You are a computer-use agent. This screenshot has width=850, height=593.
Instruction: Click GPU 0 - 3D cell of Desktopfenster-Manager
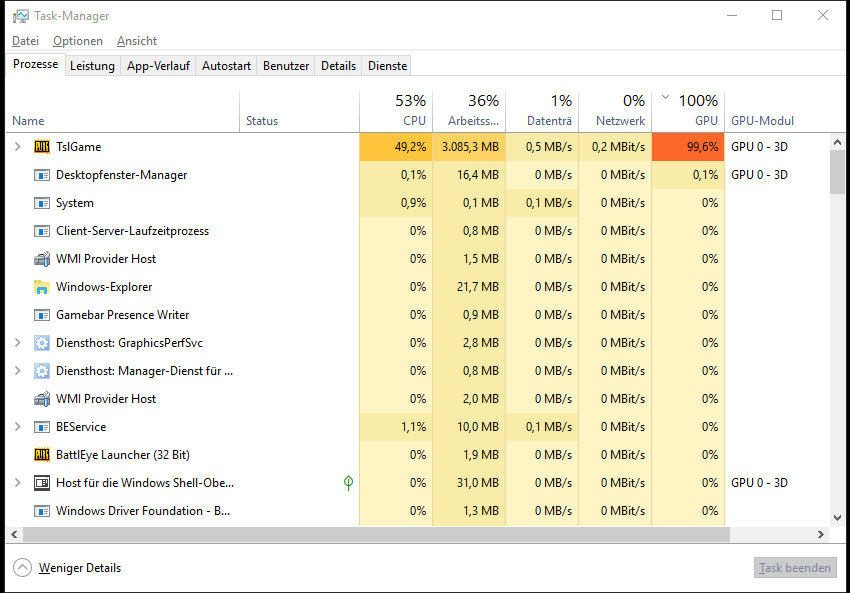point(759,175)
